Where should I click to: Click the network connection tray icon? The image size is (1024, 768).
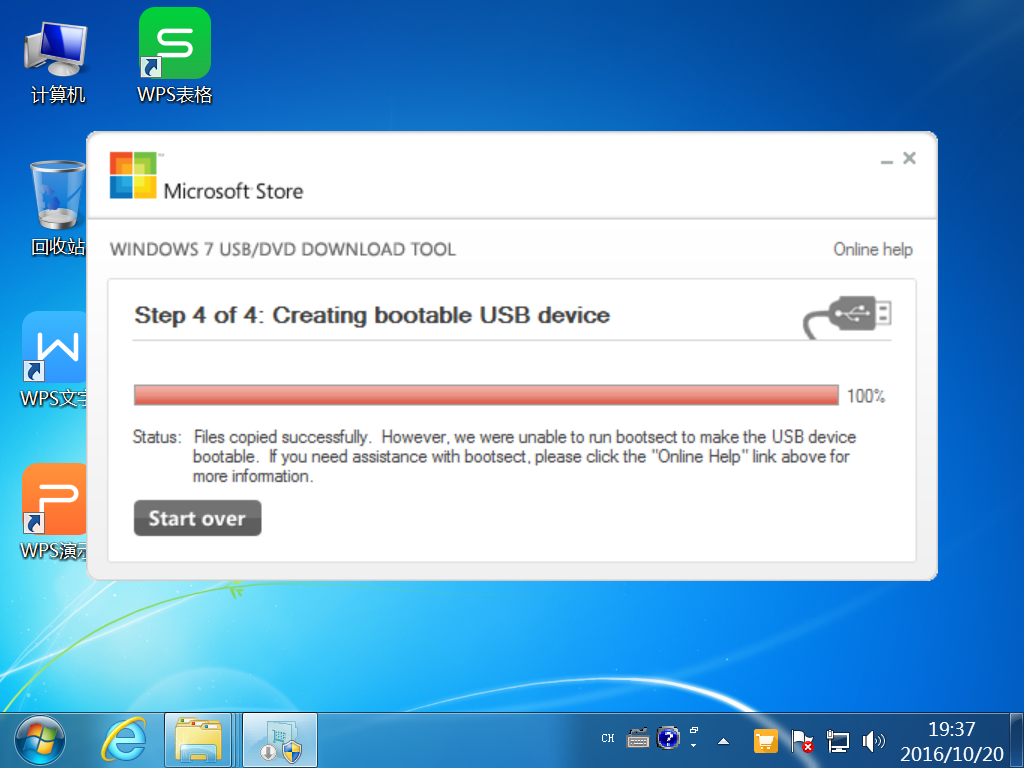point(837,741)
